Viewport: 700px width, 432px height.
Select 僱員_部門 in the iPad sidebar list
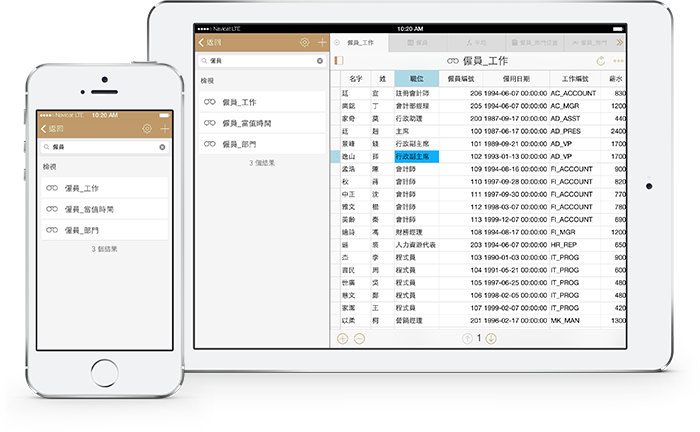(262, 144)
